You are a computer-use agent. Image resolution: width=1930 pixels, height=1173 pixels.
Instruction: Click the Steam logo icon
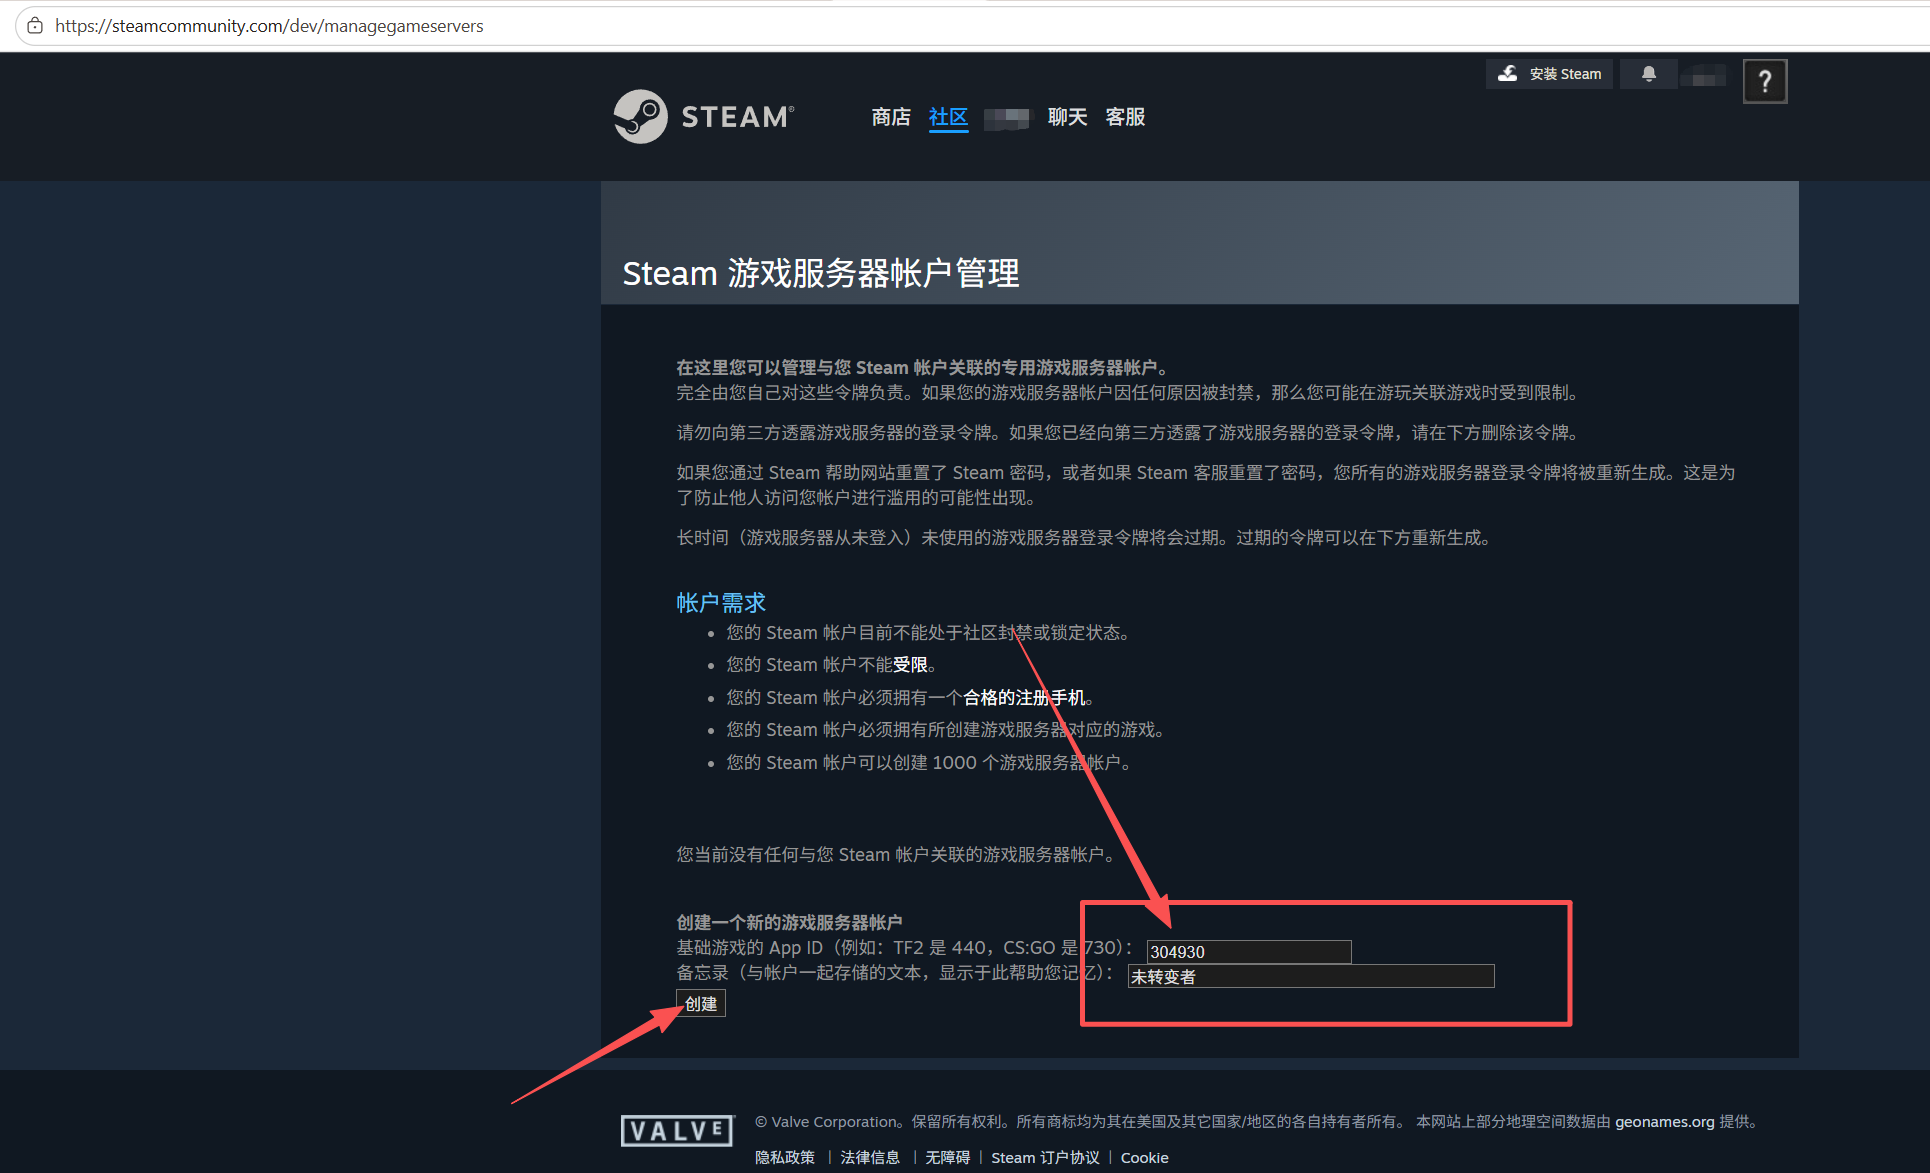pos(640,117)
